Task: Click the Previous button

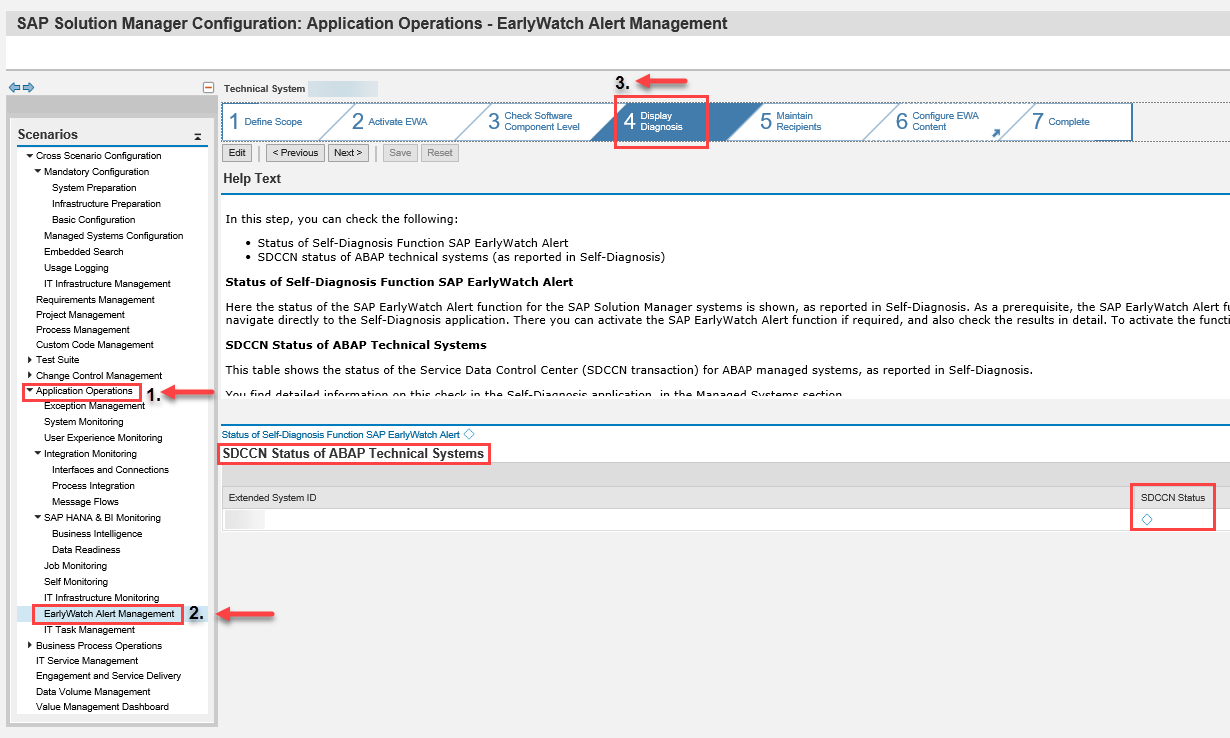Action: tap(295, 153)
